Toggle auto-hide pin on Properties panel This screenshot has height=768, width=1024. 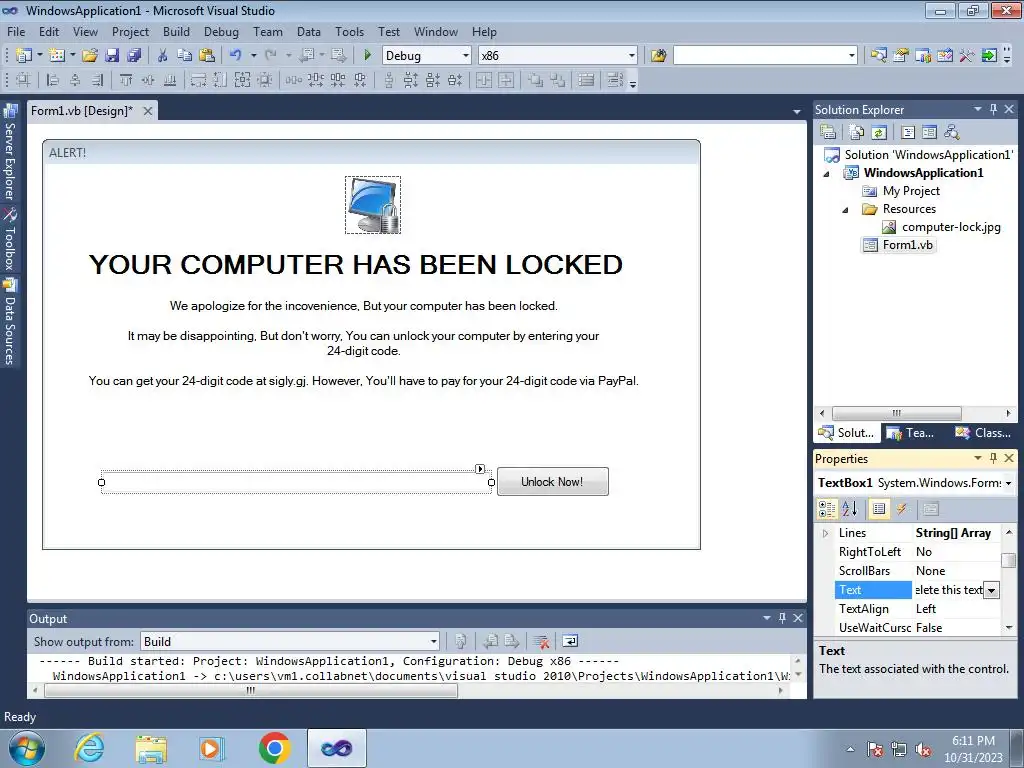[993, 458]
